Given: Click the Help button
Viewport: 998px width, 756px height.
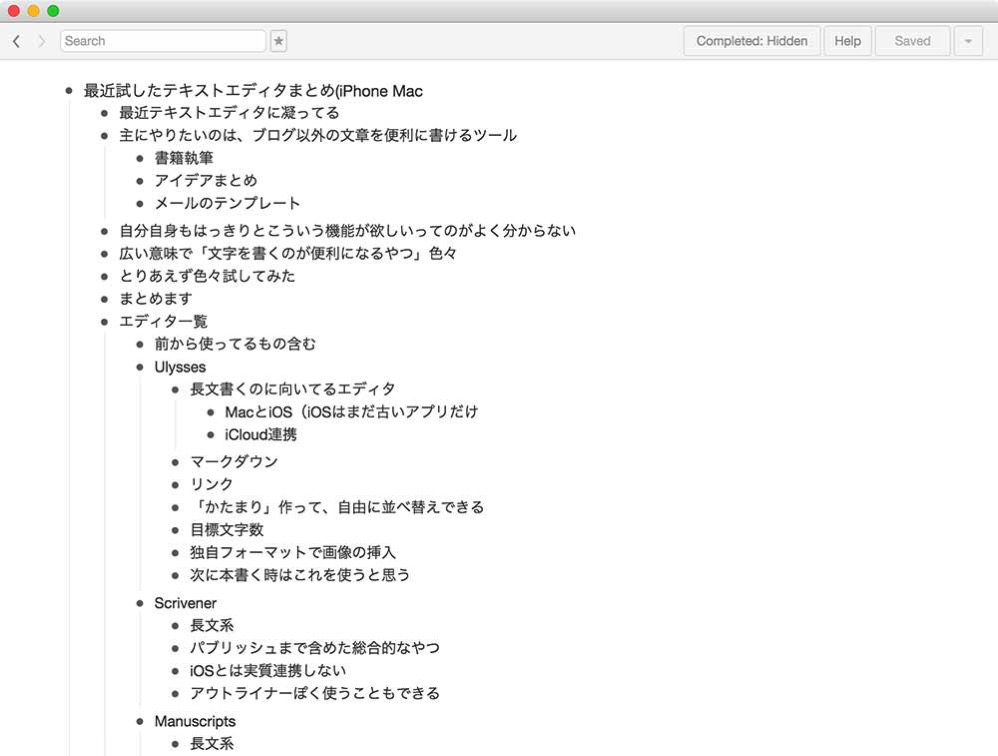Looking at the screenshot, I should click(847, 41).
